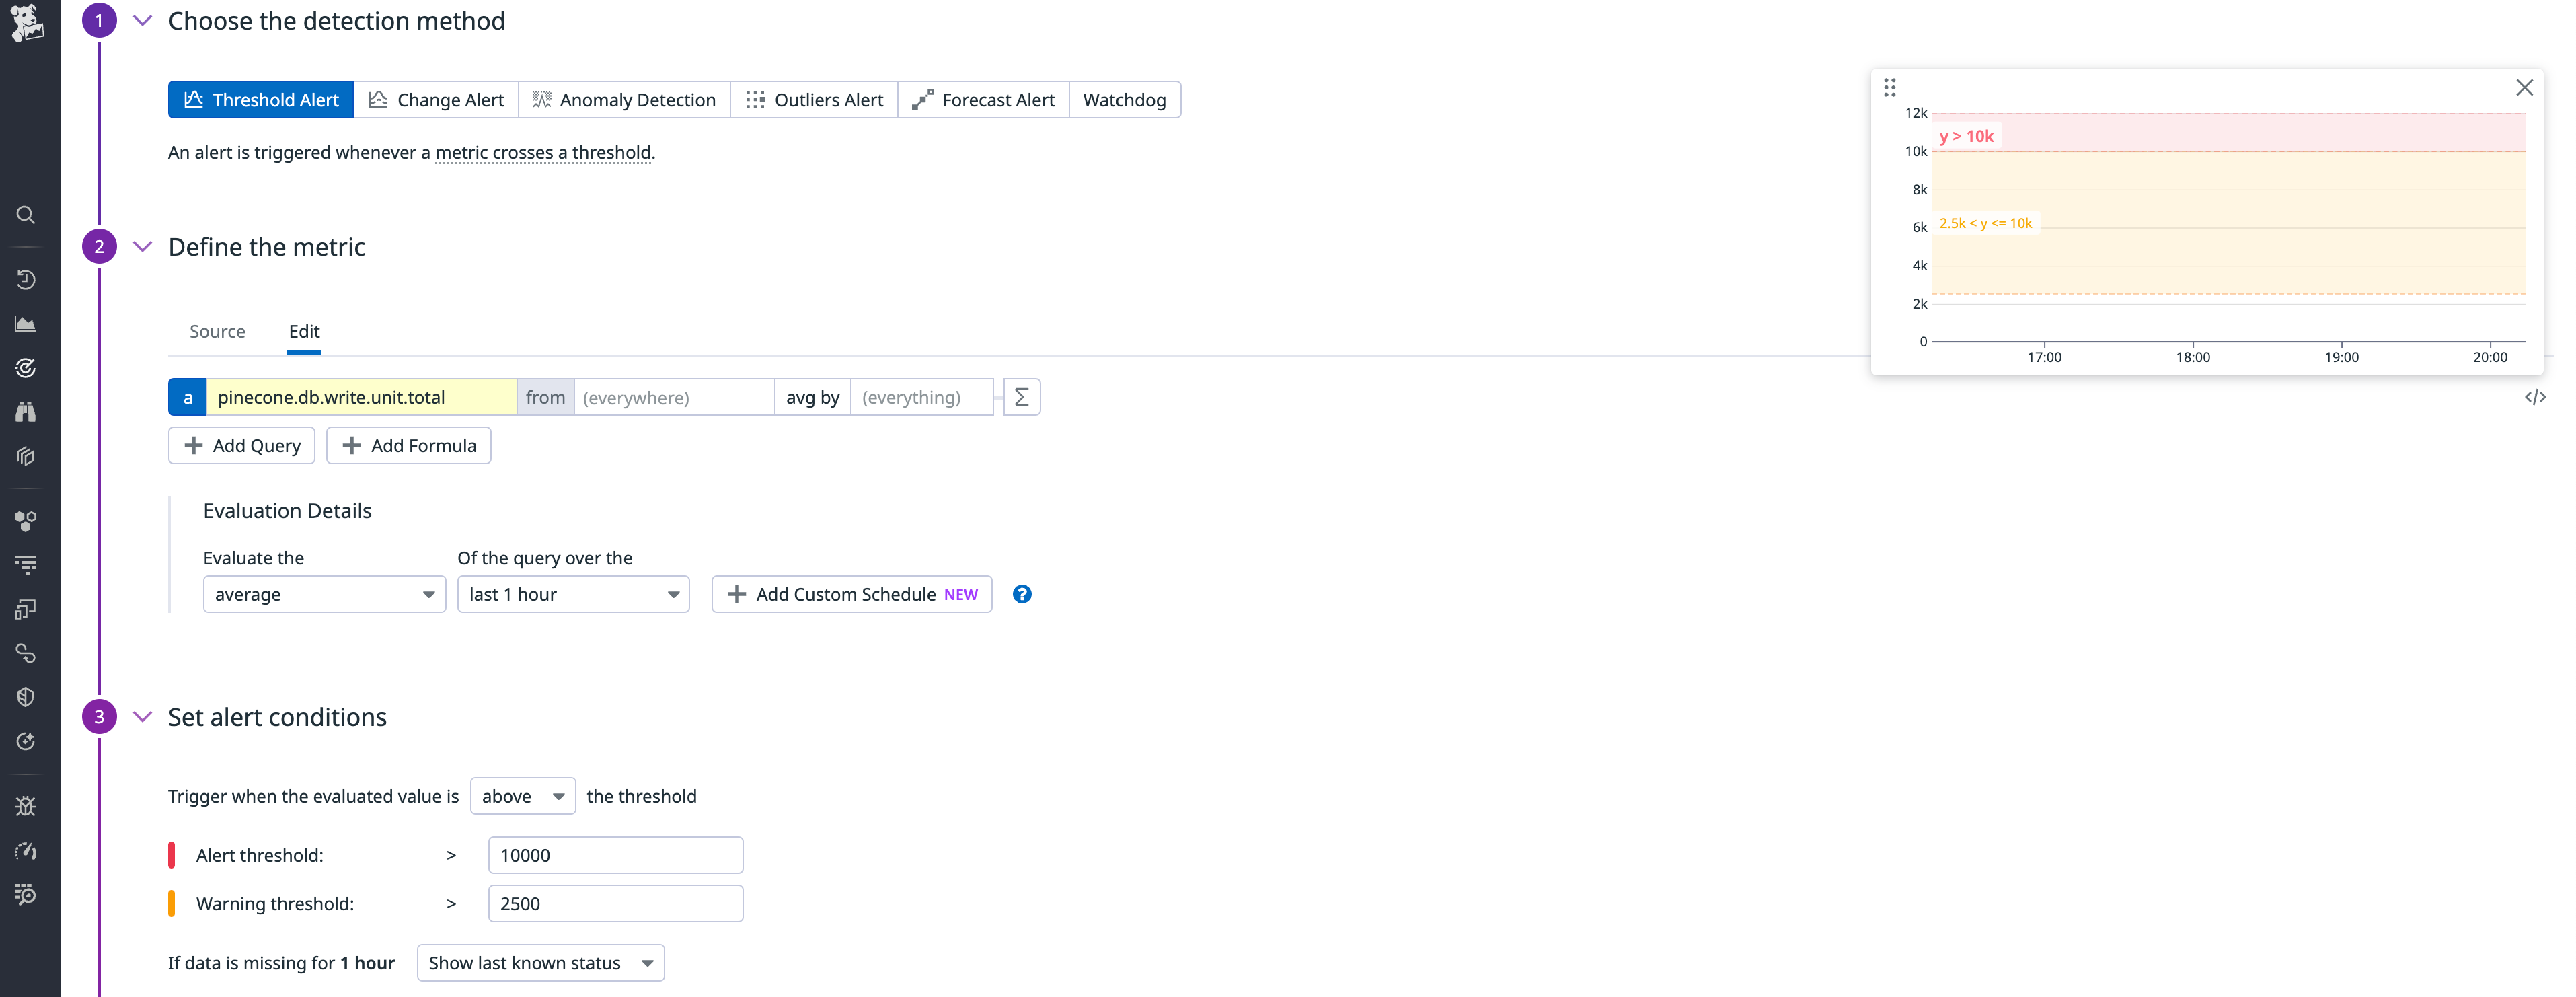Select the Edit tab
Image resolution: width=2576 pixels, height=997 pixels.
click(x=304, y=331)
